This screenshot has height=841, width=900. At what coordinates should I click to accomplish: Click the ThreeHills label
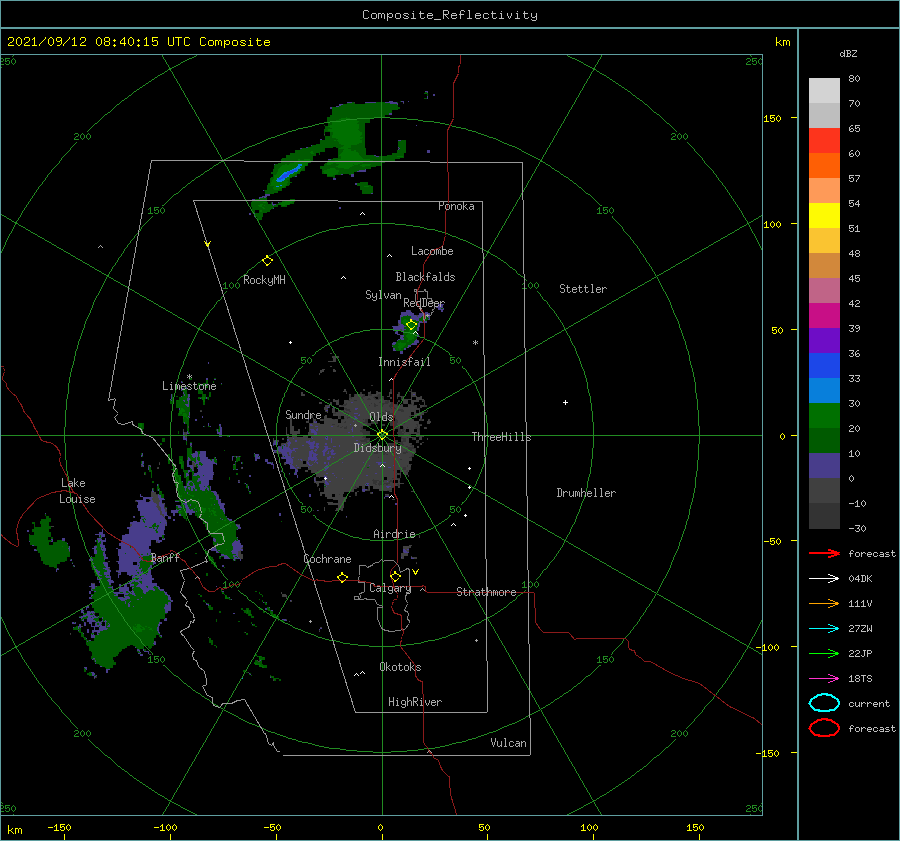[x=501, y=437]
